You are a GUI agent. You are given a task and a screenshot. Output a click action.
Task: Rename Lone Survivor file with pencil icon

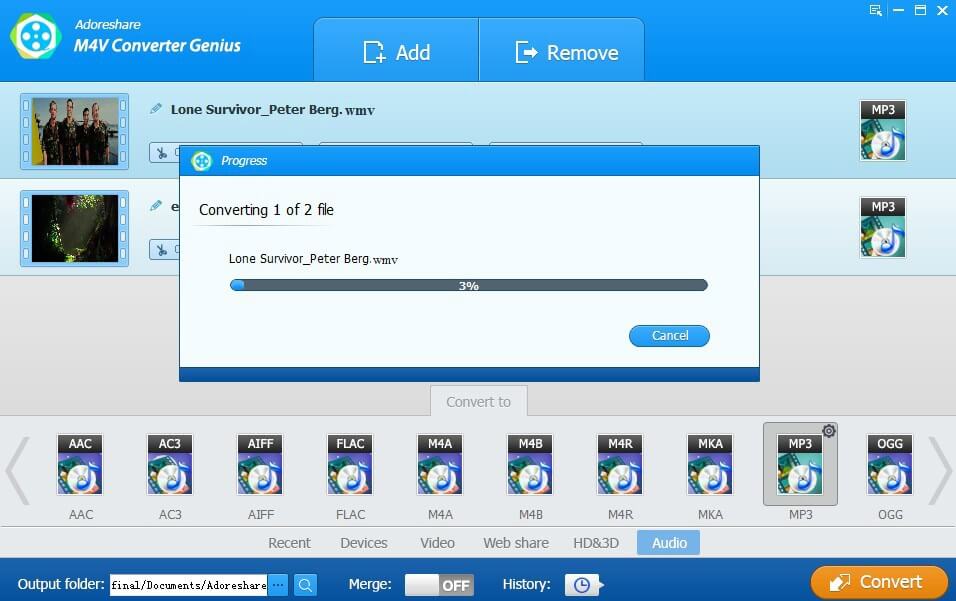pos(156,108)
